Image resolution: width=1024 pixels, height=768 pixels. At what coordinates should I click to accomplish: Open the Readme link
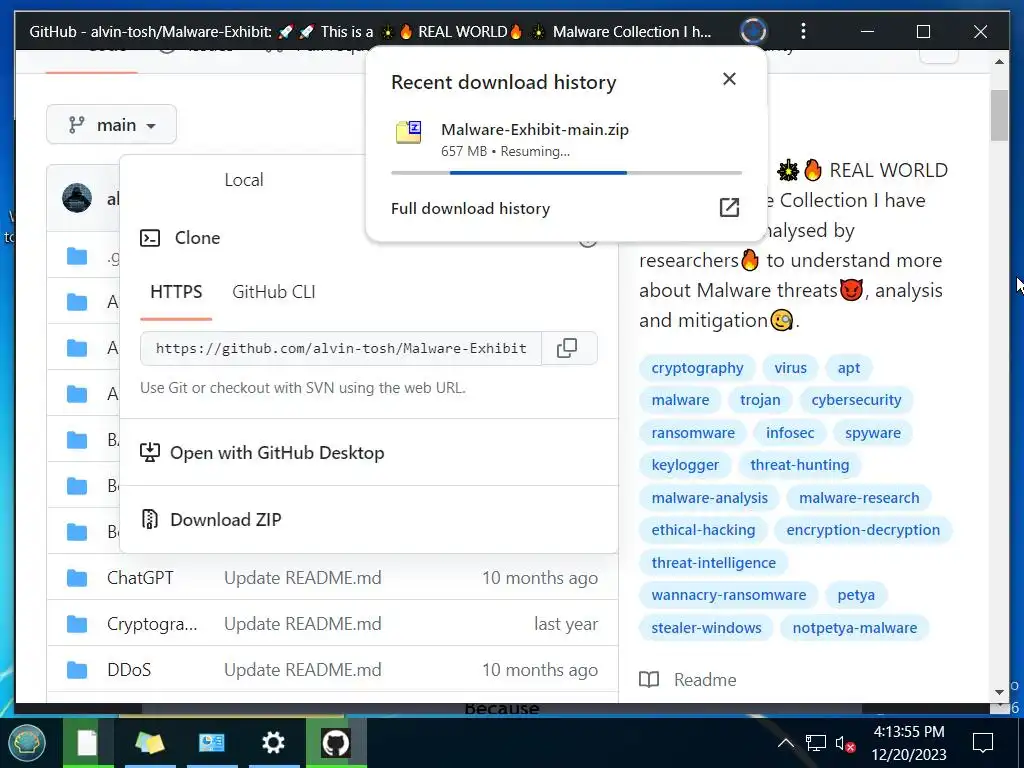[705, 680]
